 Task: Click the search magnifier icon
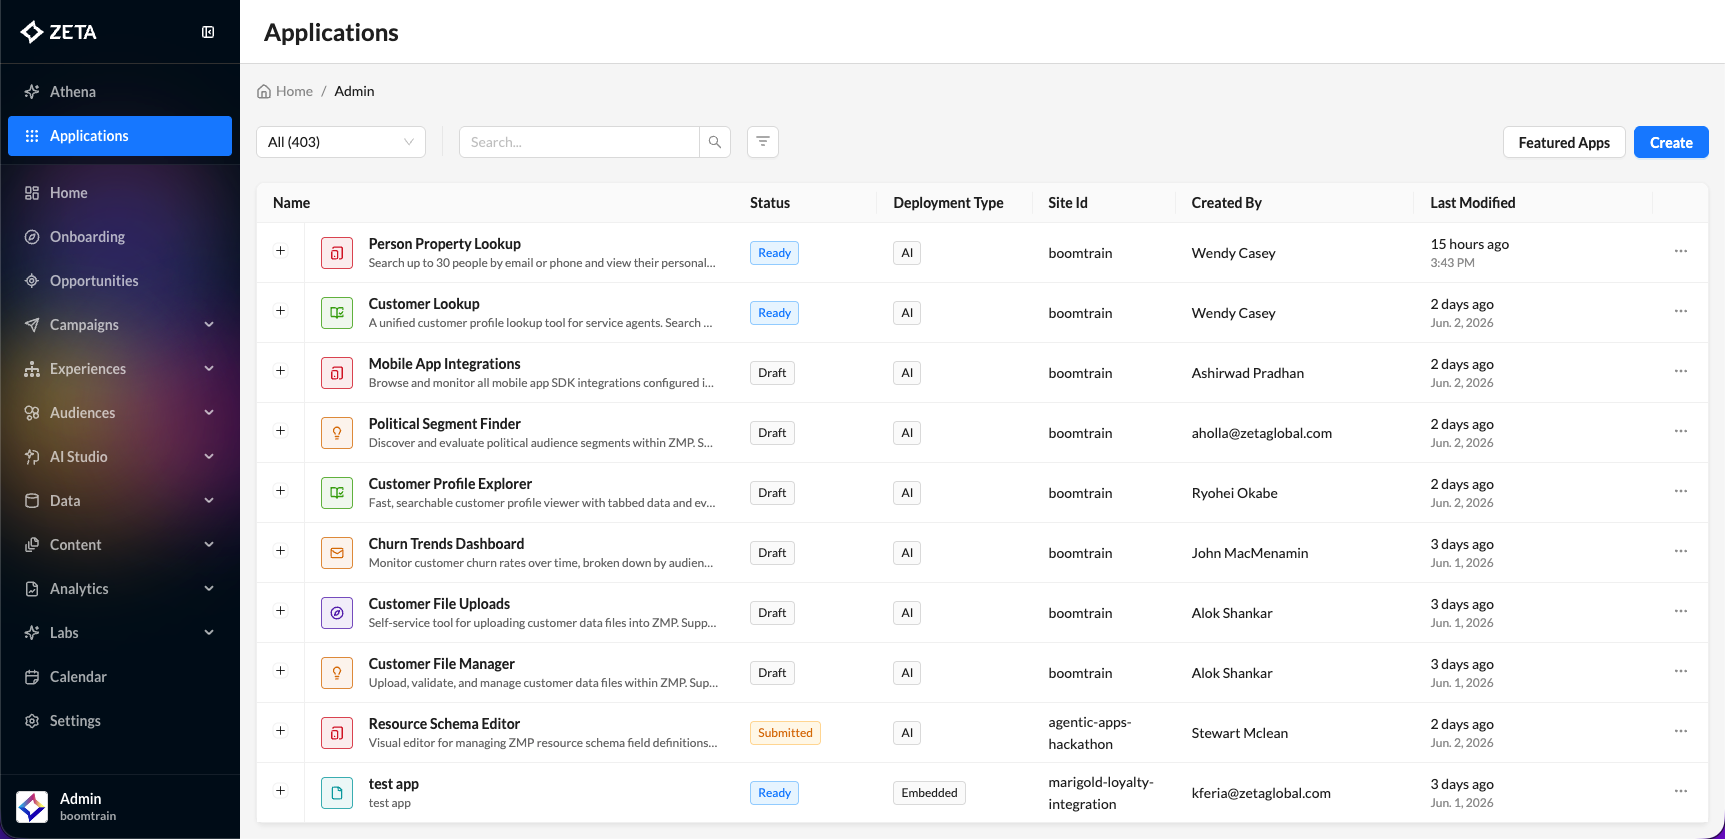[x=715, y=142]
